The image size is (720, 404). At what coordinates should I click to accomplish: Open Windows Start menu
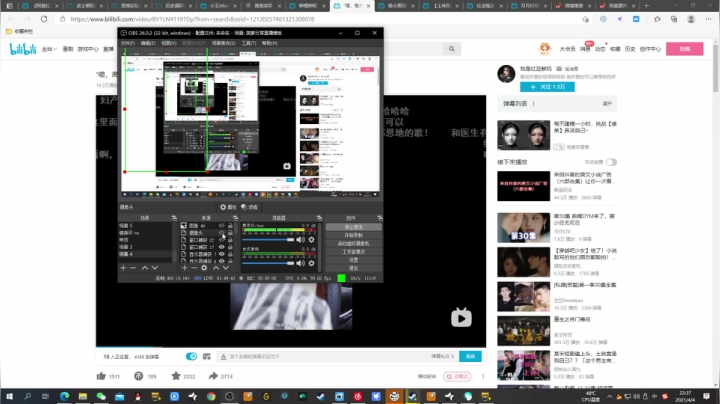point(9,396)
